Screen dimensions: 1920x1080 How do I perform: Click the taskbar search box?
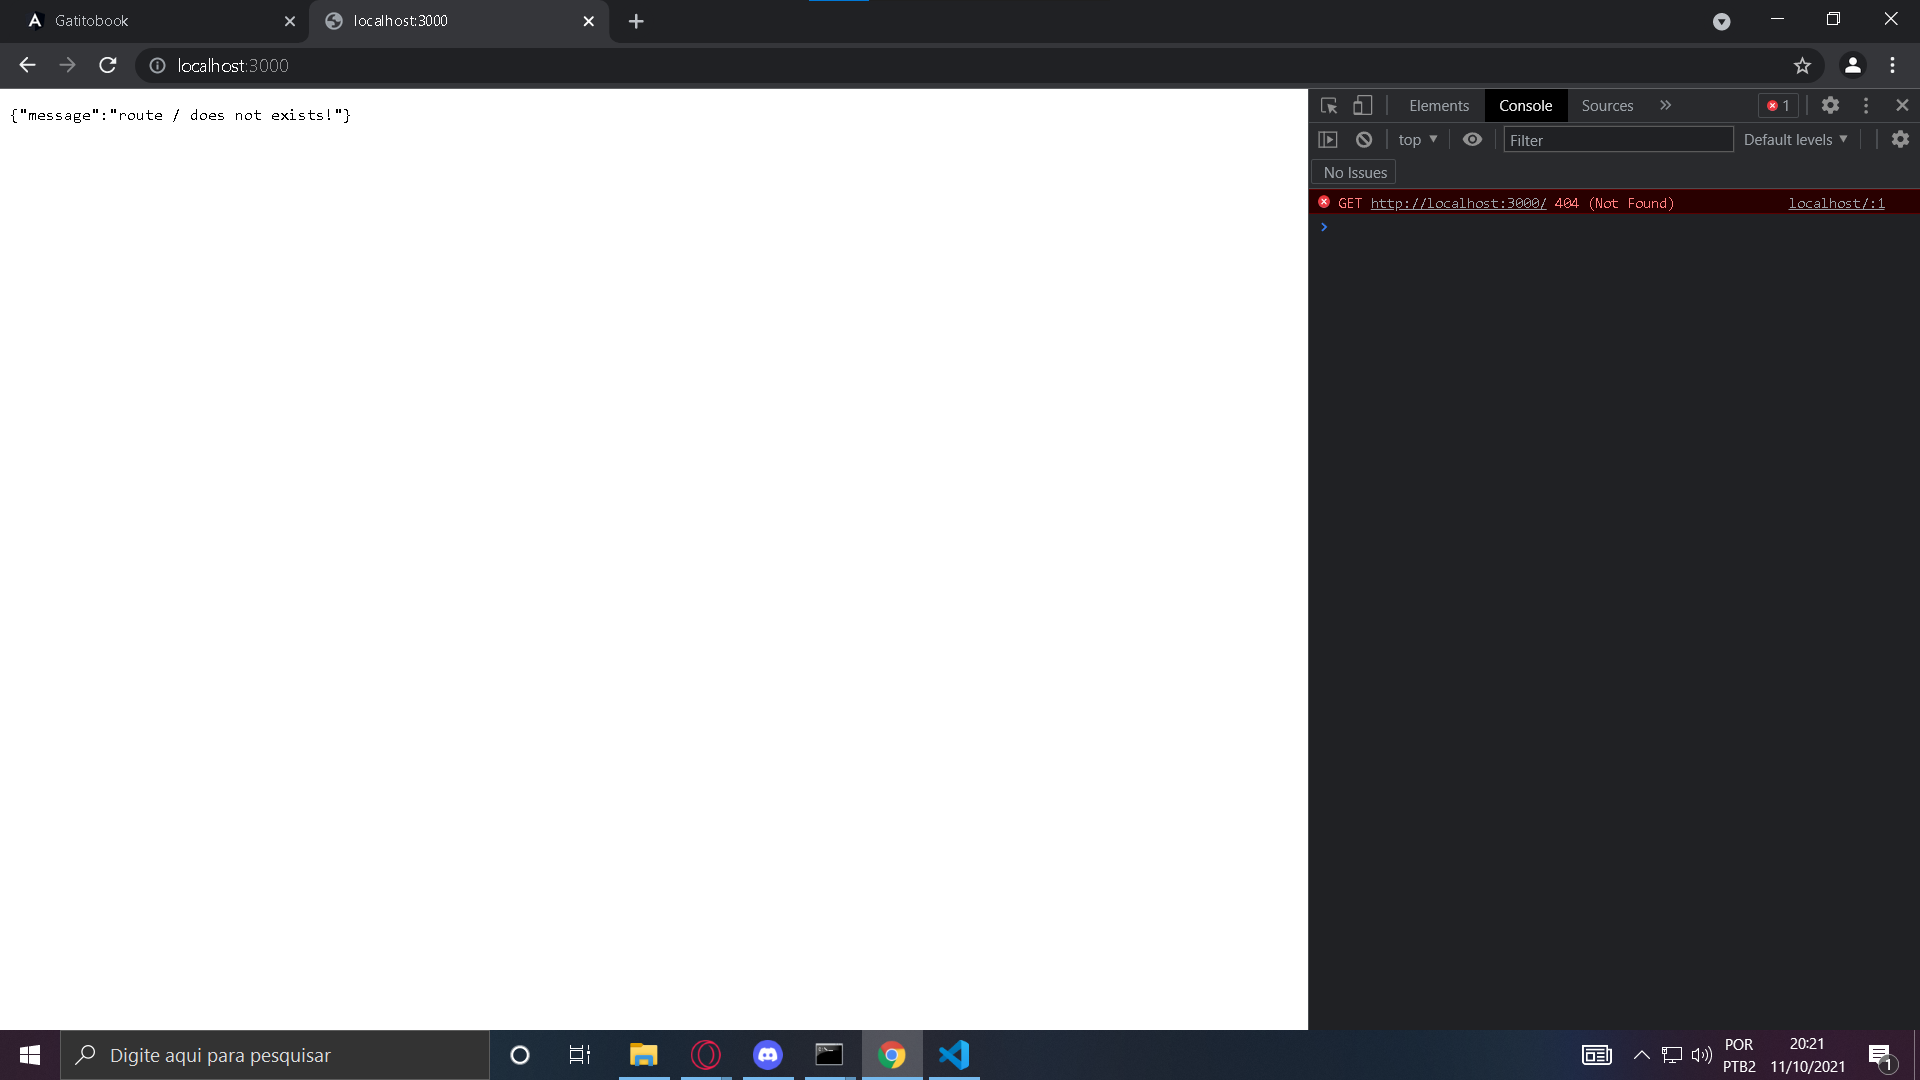pyautogui.click(x=275, y=1055)
